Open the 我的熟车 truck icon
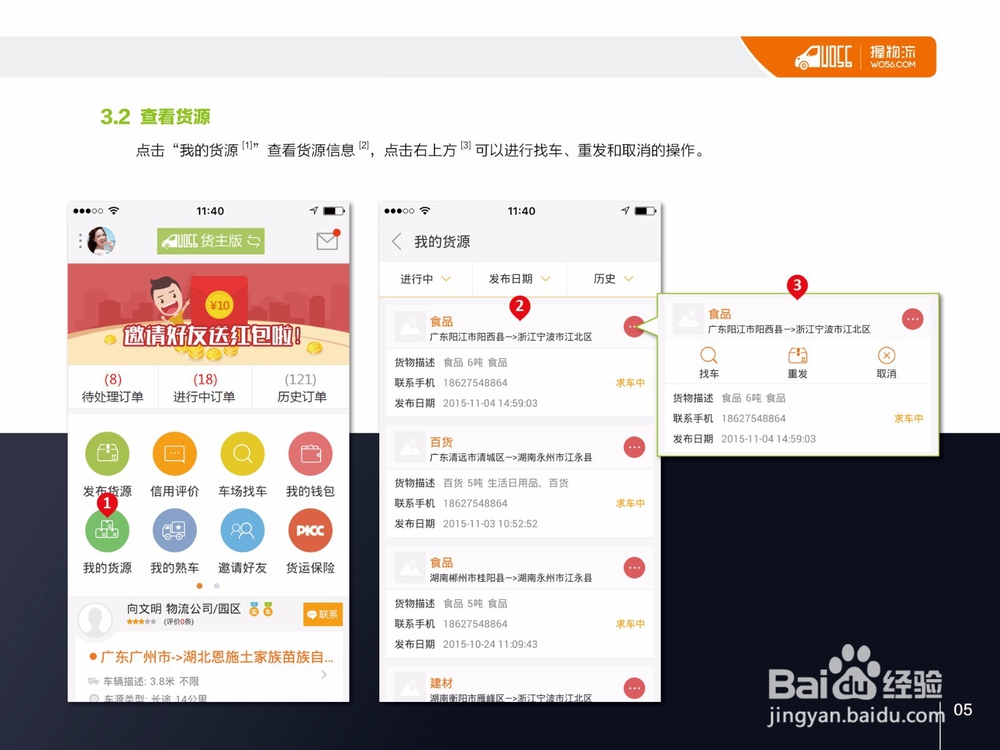This screenshot has width=1000, height=750. pyautogui.click(x=175, y=530)
